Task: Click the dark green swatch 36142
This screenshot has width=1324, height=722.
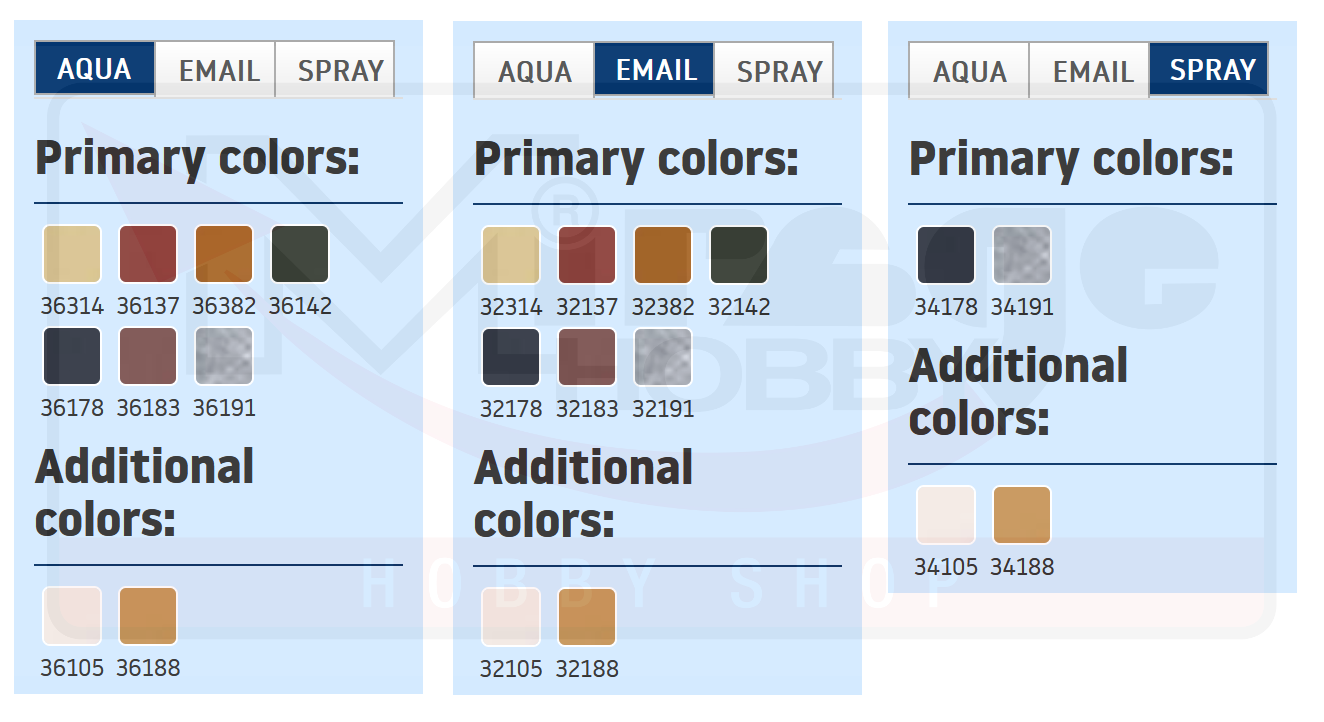Action: coord(300,254)
